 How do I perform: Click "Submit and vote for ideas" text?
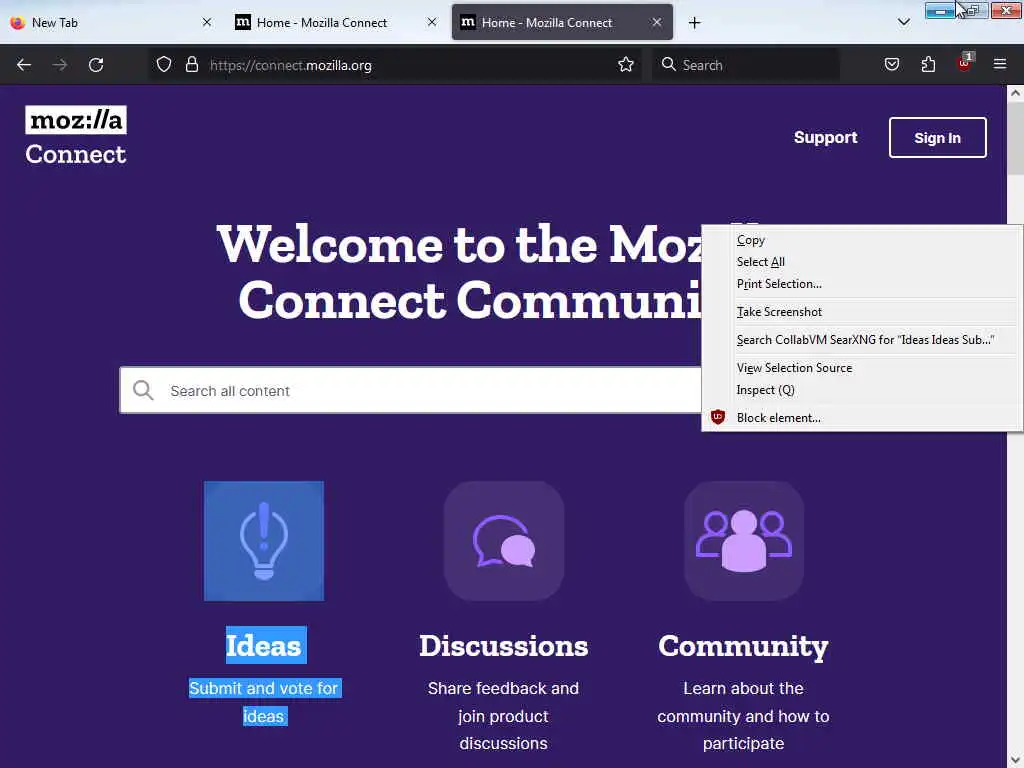pos(264,702)
